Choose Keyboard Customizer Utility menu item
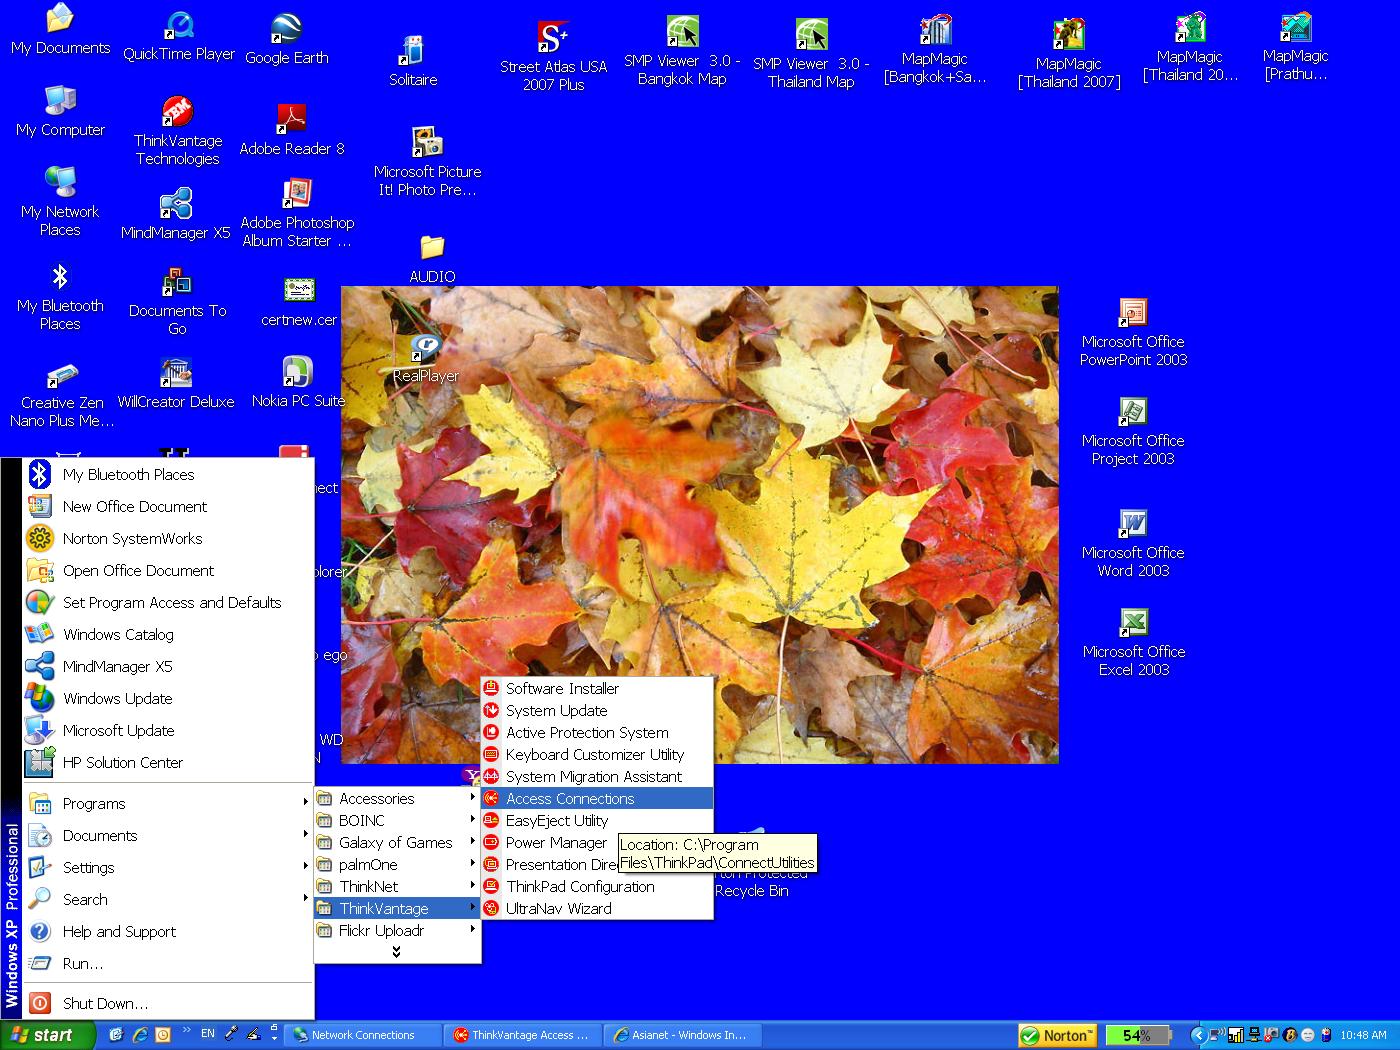 click(597, 754)
